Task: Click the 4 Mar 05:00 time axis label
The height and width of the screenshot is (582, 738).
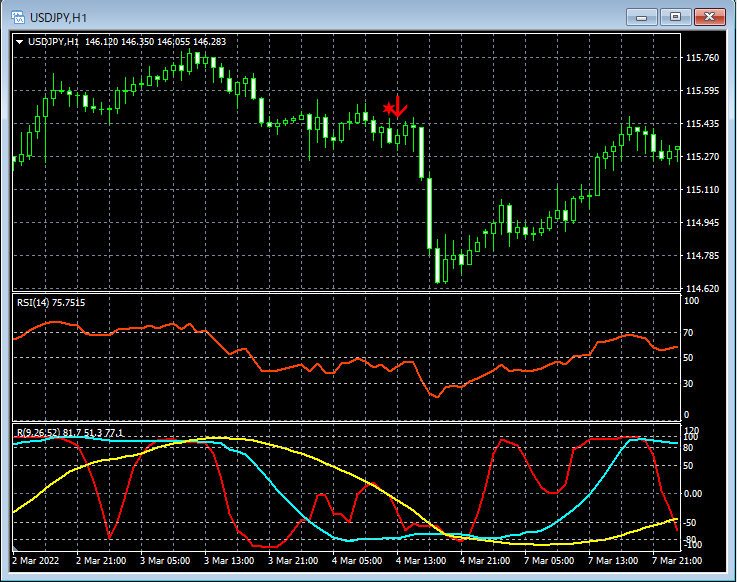Action: 357,561
